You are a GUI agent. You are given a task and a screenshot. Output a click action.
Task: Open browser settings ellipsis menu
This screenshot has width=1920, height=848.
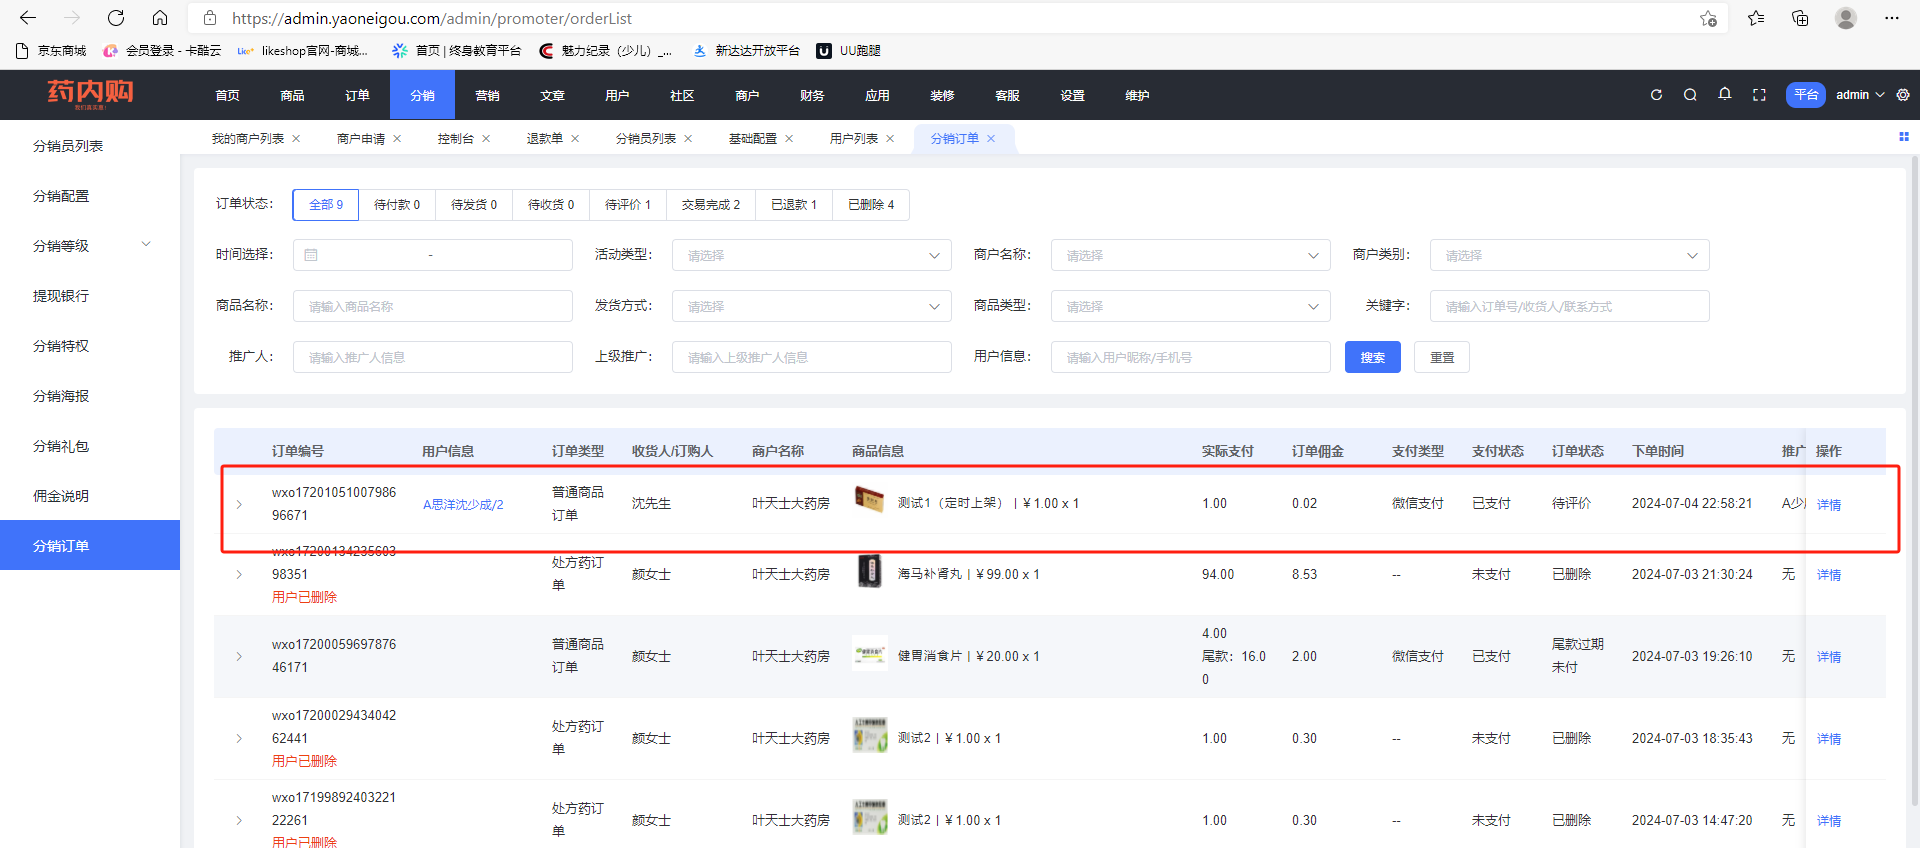1891,18
